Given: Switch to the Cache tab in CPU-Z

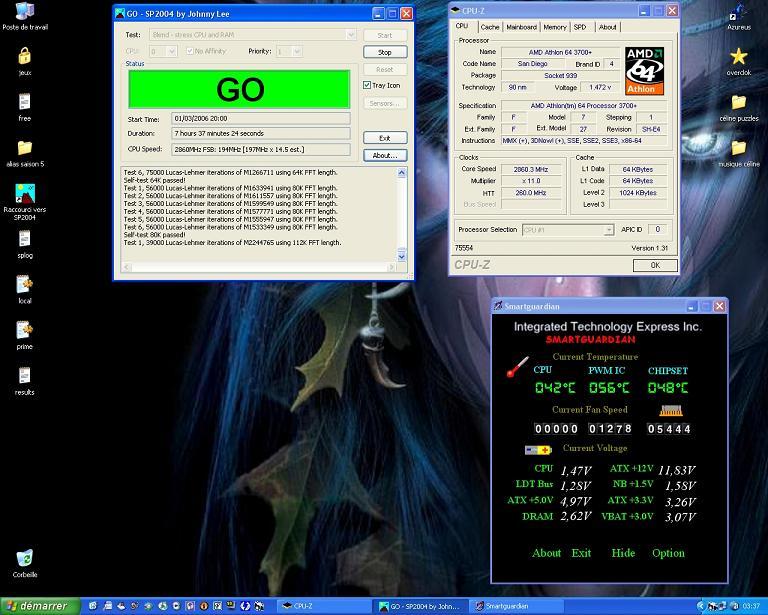Looking at the screenshot, I should [489, 27].
